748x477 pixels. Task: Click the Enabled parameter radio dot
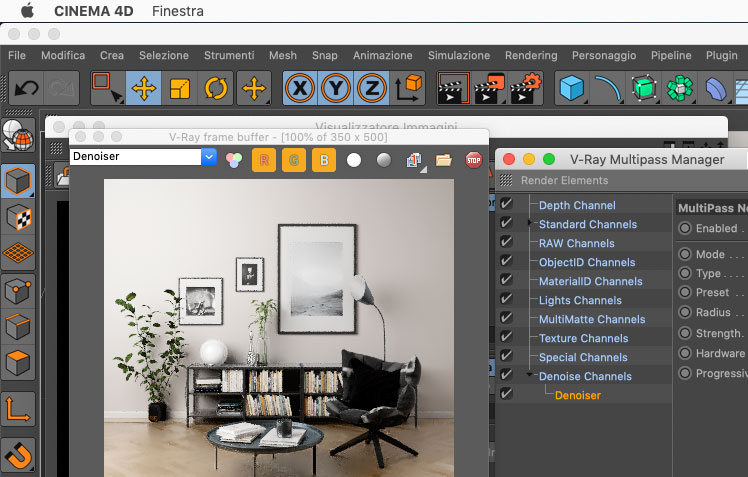[x=685, y=228]
